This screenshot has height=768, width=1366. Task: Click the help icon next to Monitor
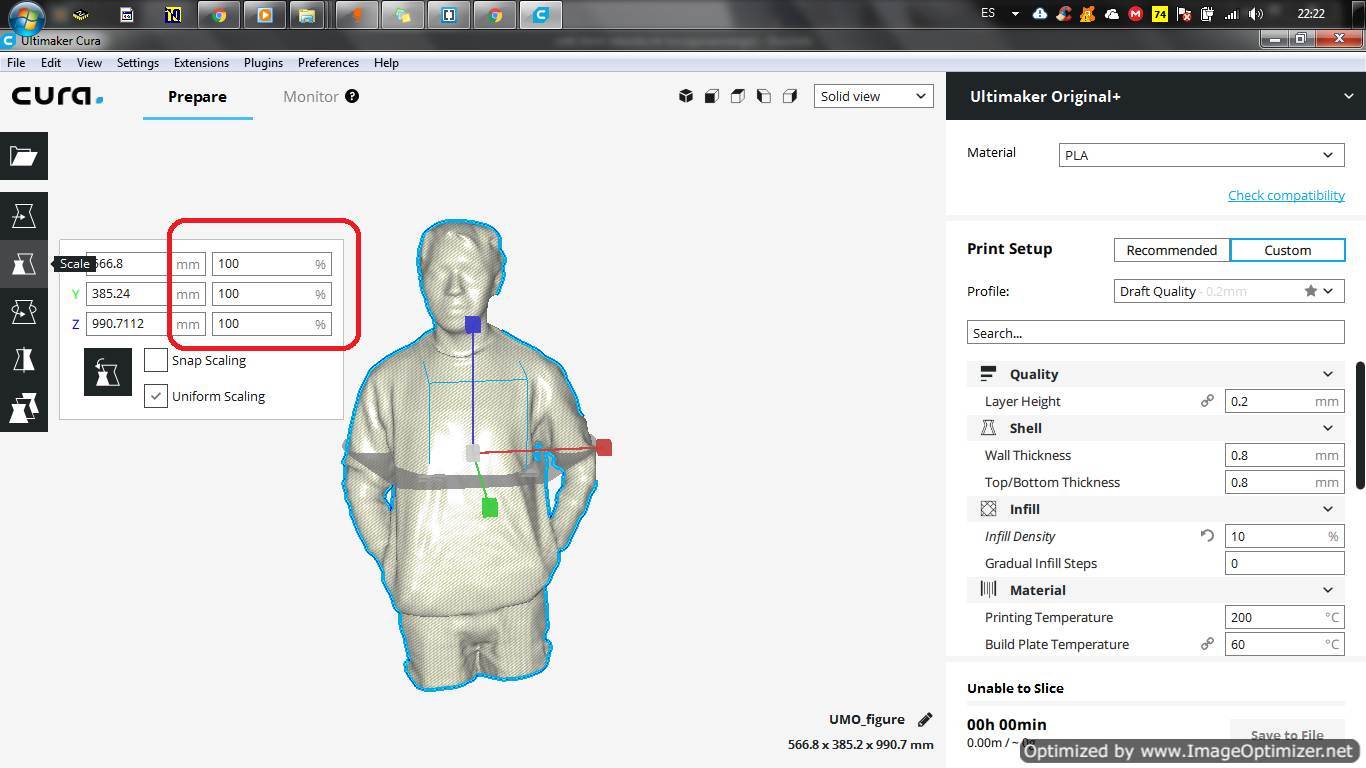point(352,96)
